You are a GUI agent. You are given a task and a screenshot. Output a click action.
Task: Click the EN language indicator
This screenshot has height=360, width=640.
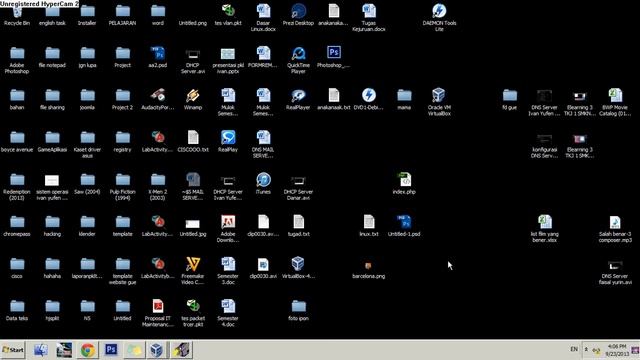(x=574, y=349)
